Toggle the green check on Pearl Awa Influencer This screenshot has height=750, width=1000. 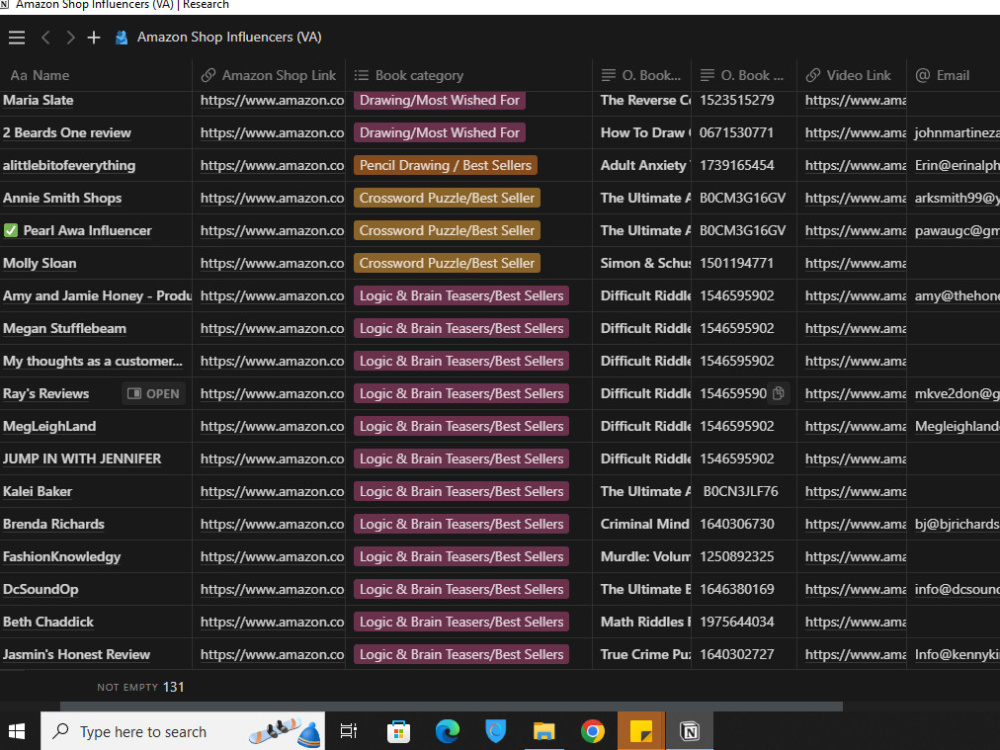pyautogui.click(x=11, y=230)
